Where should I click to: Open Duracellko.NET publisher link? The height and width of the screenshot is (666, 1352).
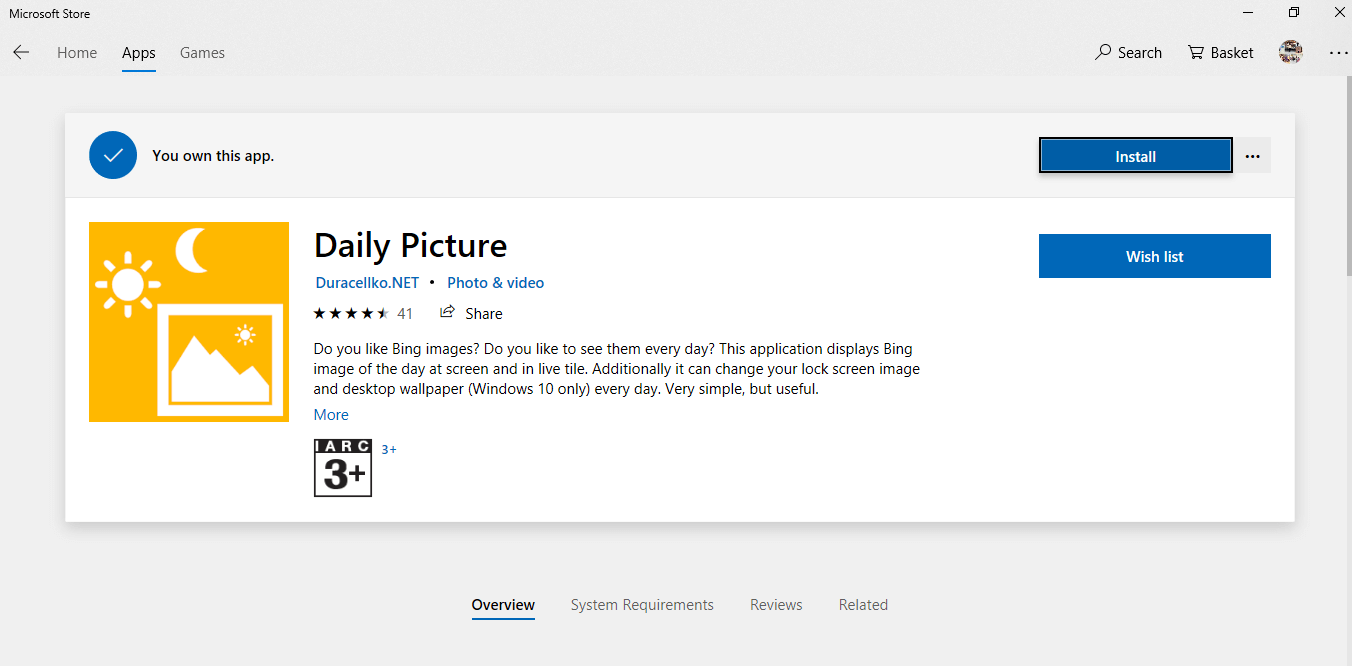coord(367,283)
